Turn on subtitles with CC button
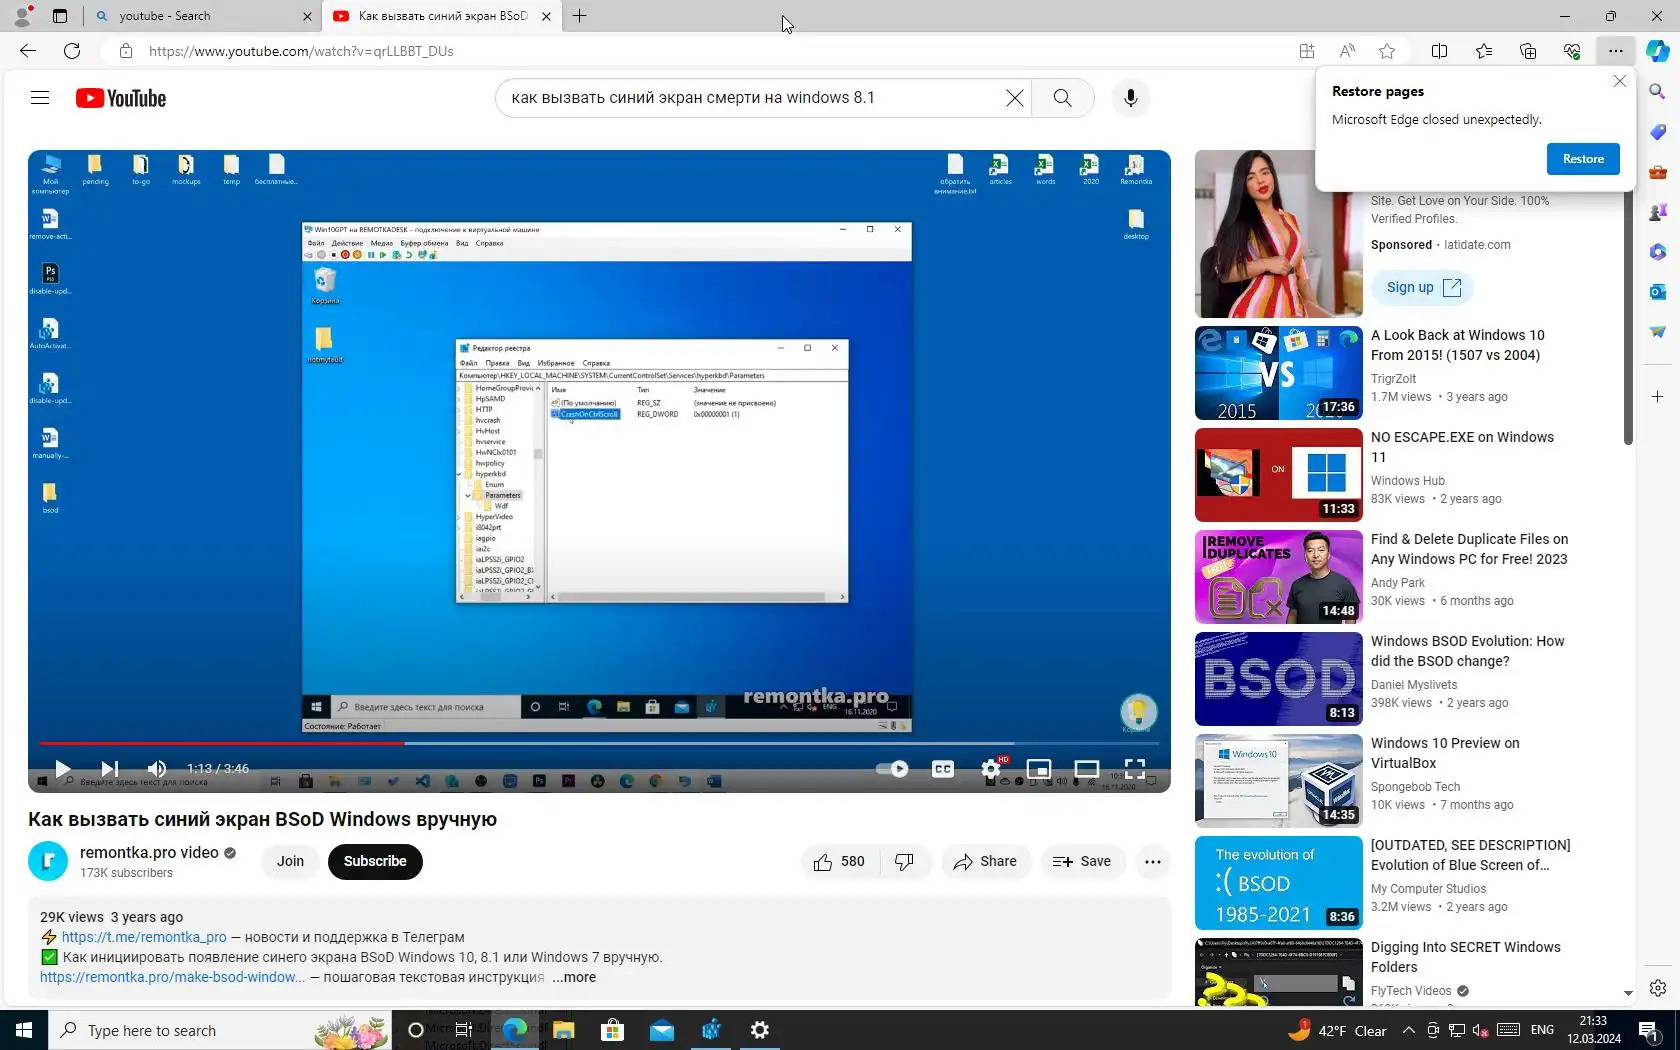This screenshot has height=1050, width=1680. 943,768
